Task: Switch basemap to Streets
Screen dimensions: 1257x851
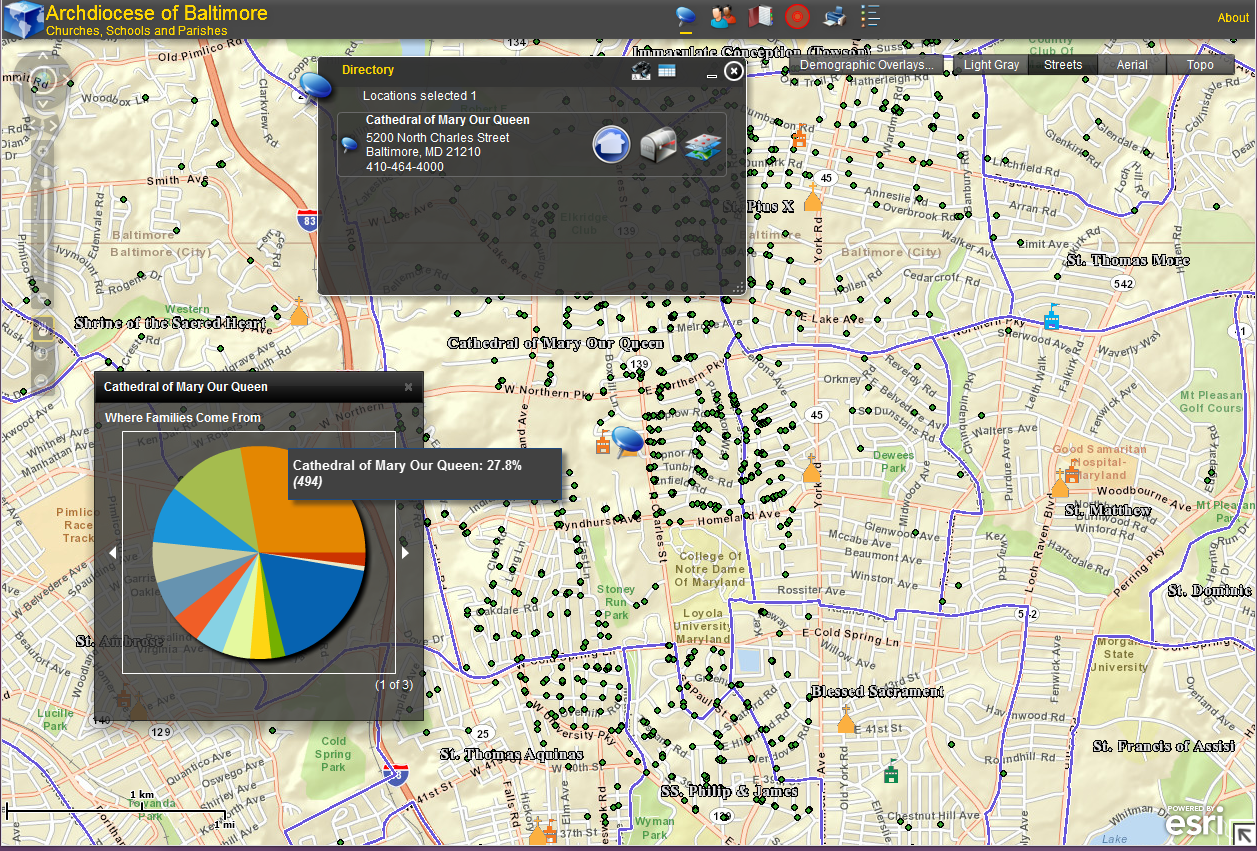Action: coord(1063,65)
